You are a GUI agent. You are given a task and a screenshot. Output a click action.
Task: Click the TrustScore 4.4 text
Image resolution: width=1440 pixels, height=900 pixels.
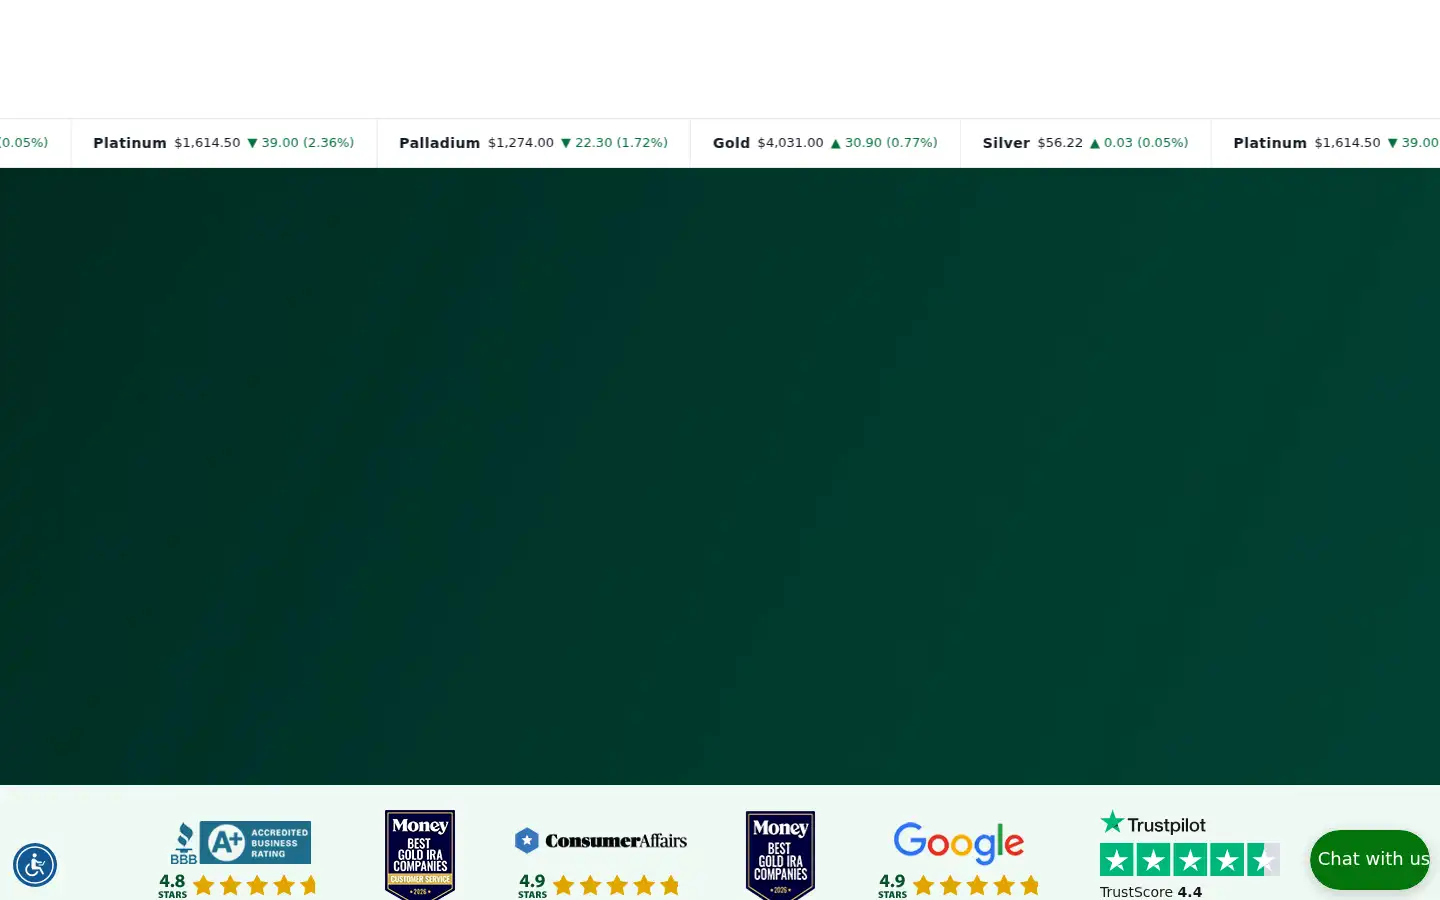pyautogui.click(x=1151, y=892)
